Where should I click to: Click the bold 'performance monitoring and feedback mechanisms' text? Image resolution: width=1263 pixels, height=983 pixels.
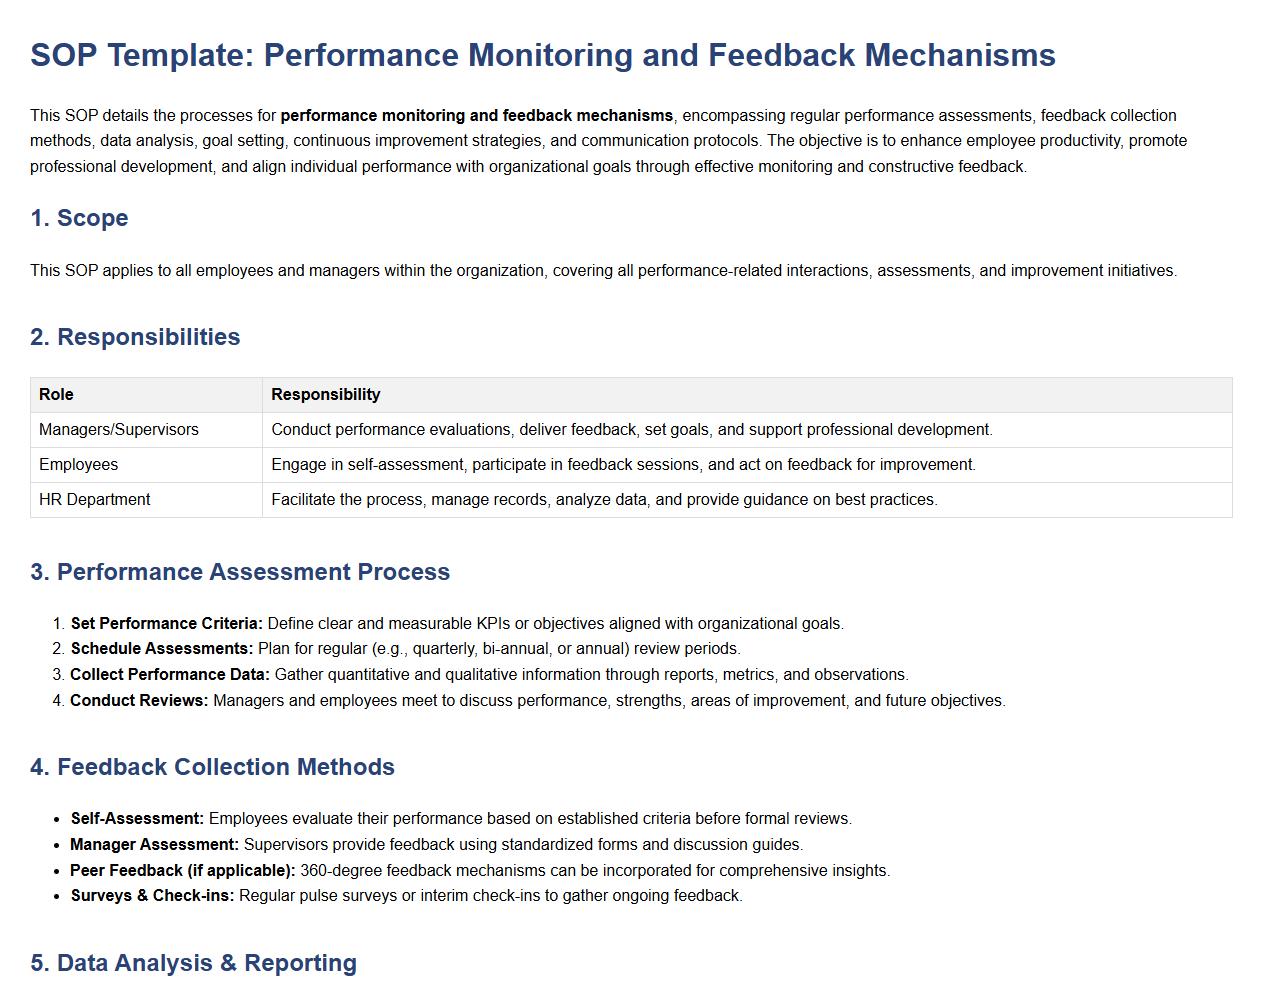tap(476, 116)
